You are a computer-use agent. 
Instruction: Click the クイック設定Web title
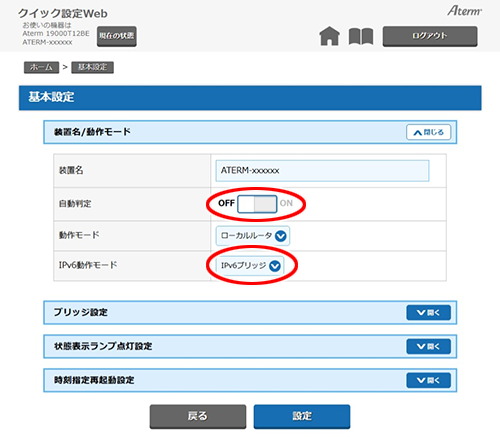click(63, 13)
